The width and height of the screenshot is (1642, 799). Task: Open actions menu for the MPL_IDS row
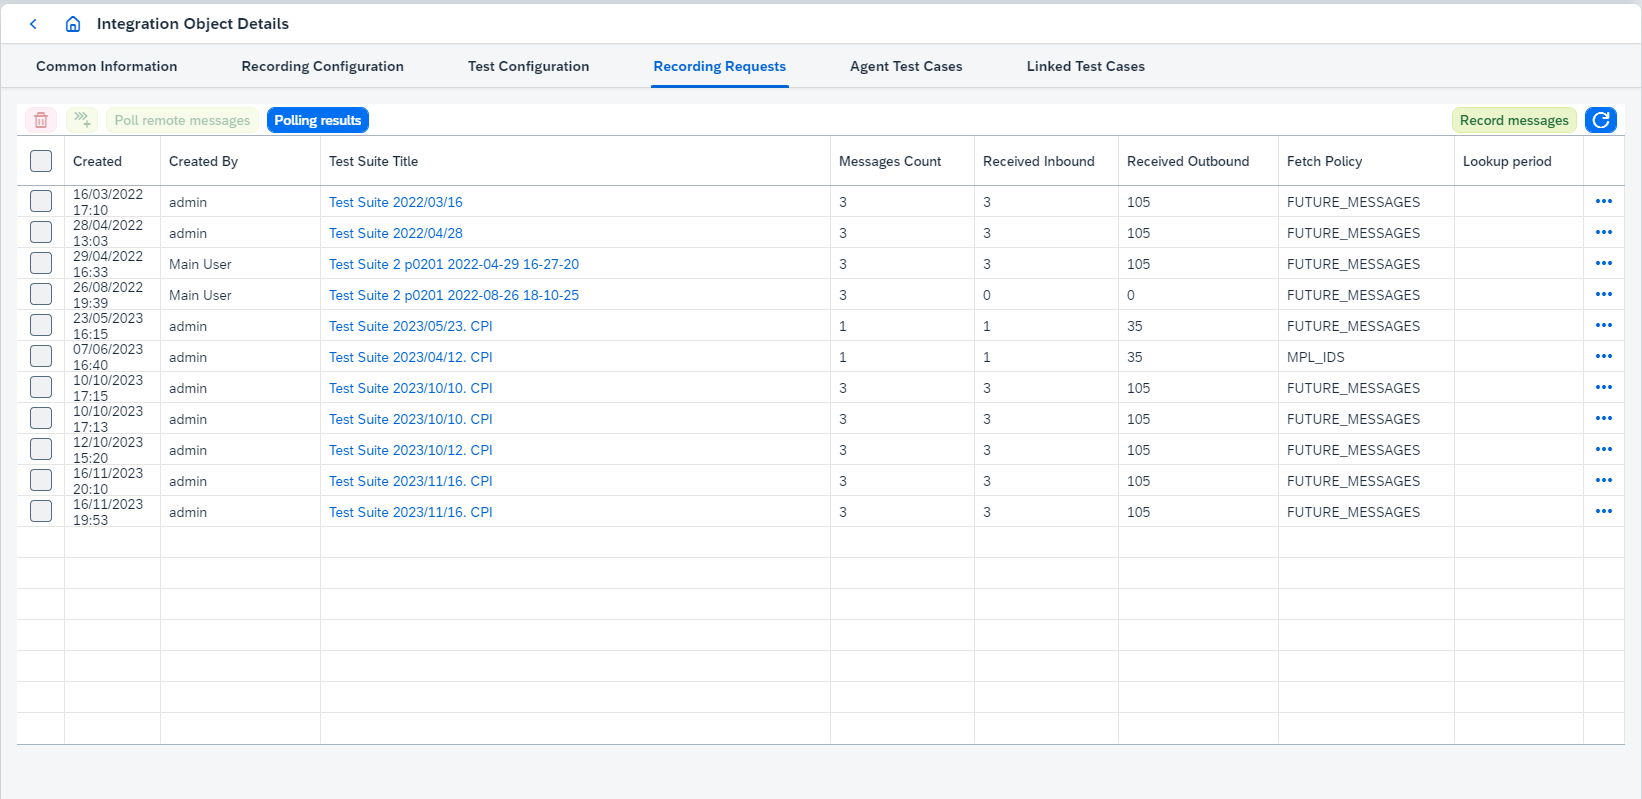pos(1604,356)
